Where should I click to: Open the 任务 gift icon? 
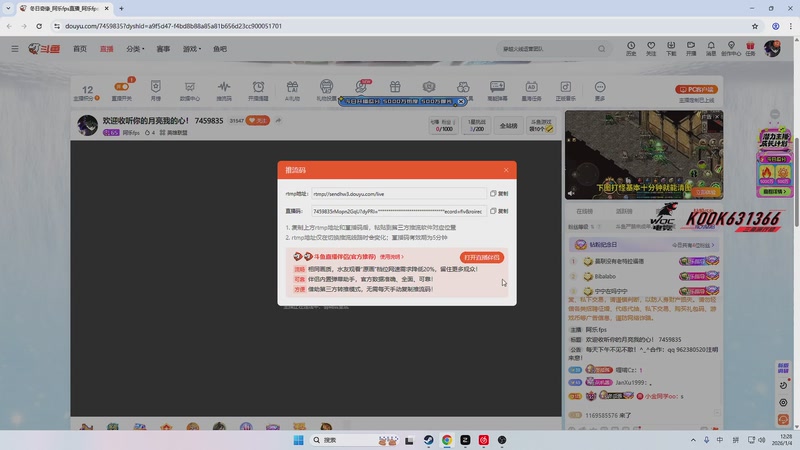(750, 48)
